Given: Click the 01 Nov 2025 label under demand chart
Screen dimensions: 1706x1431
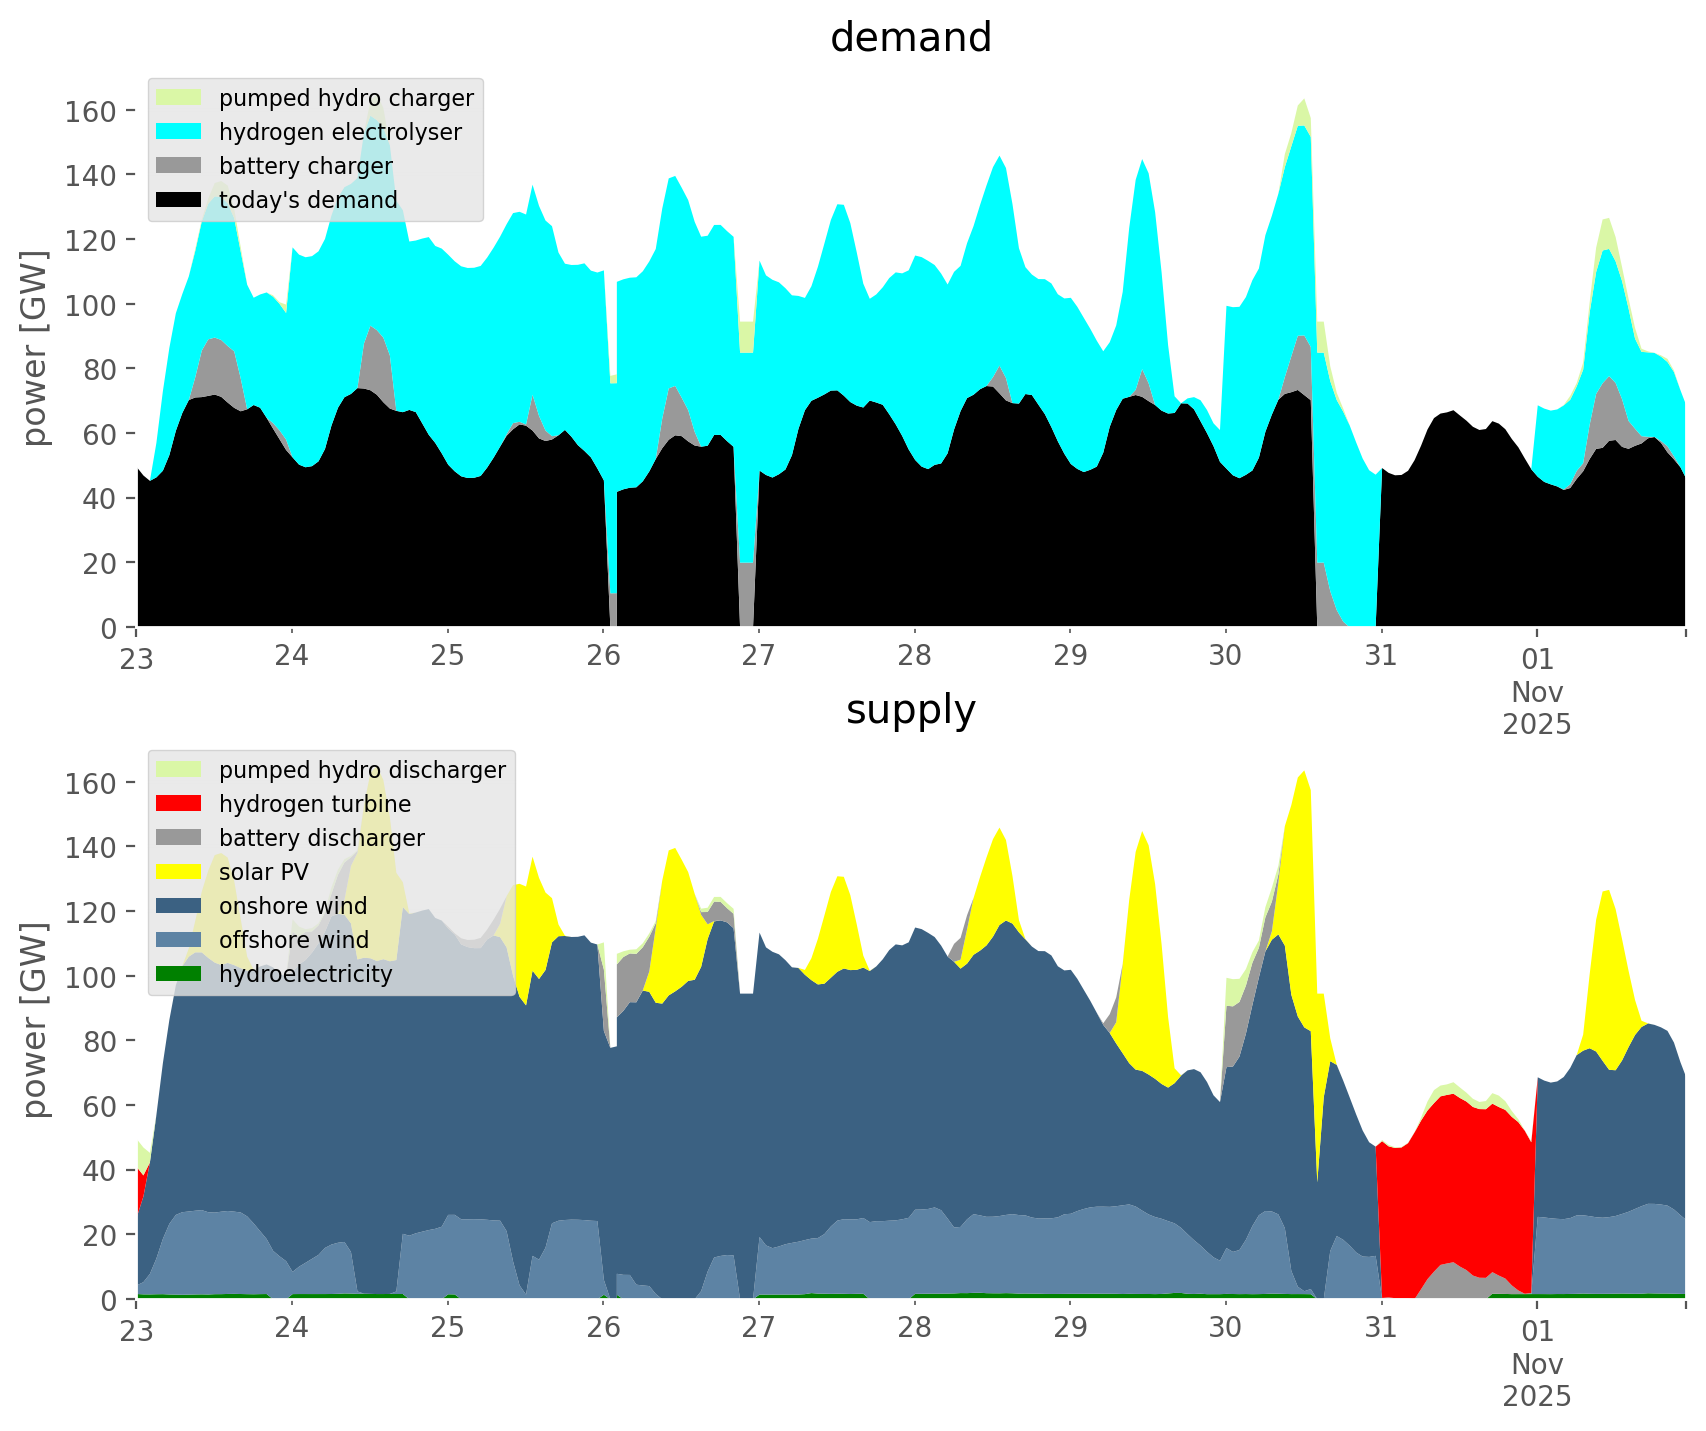Looking at the screenshot, I should (x=1537, y=691).
